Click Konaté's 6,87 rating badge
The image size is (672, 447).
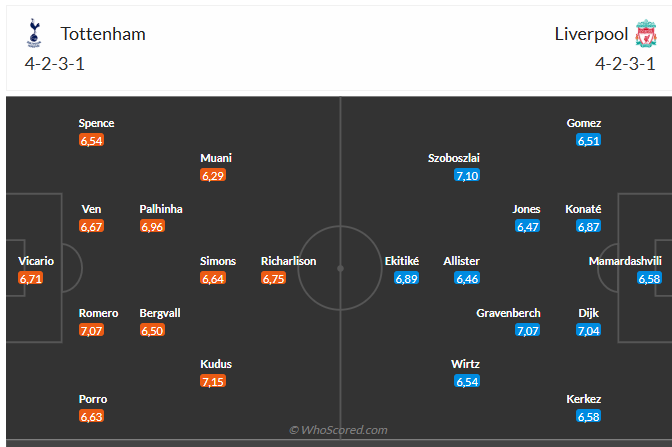(x=588, y=227)
